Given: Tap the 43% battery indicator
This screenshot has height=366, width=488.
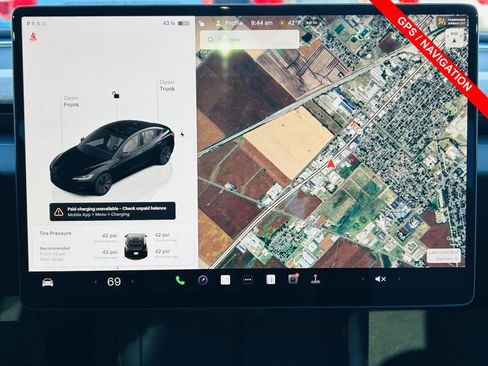Looking at the screenshot, I should point(176,23).
